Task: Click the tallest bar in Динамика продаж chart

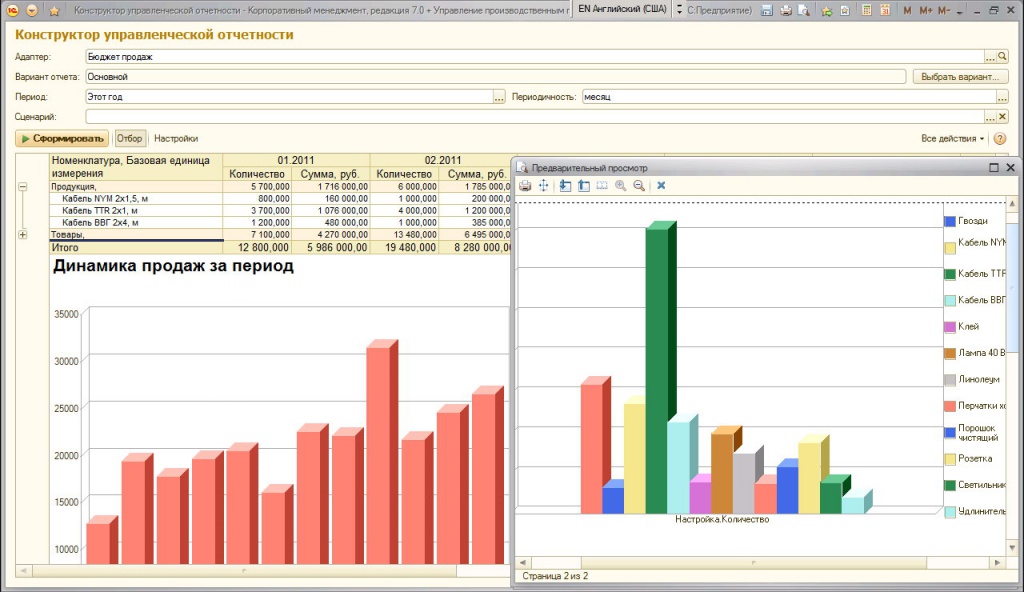Action: point(381,452)
